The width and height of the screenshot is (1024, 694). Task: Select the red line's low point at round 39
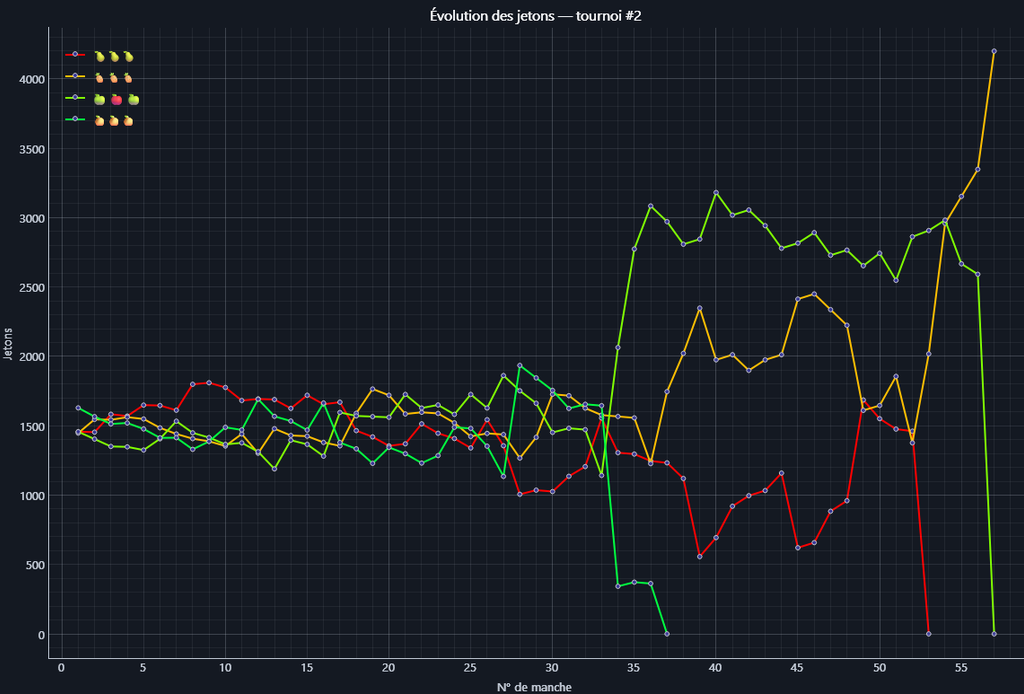click(699, 556)
